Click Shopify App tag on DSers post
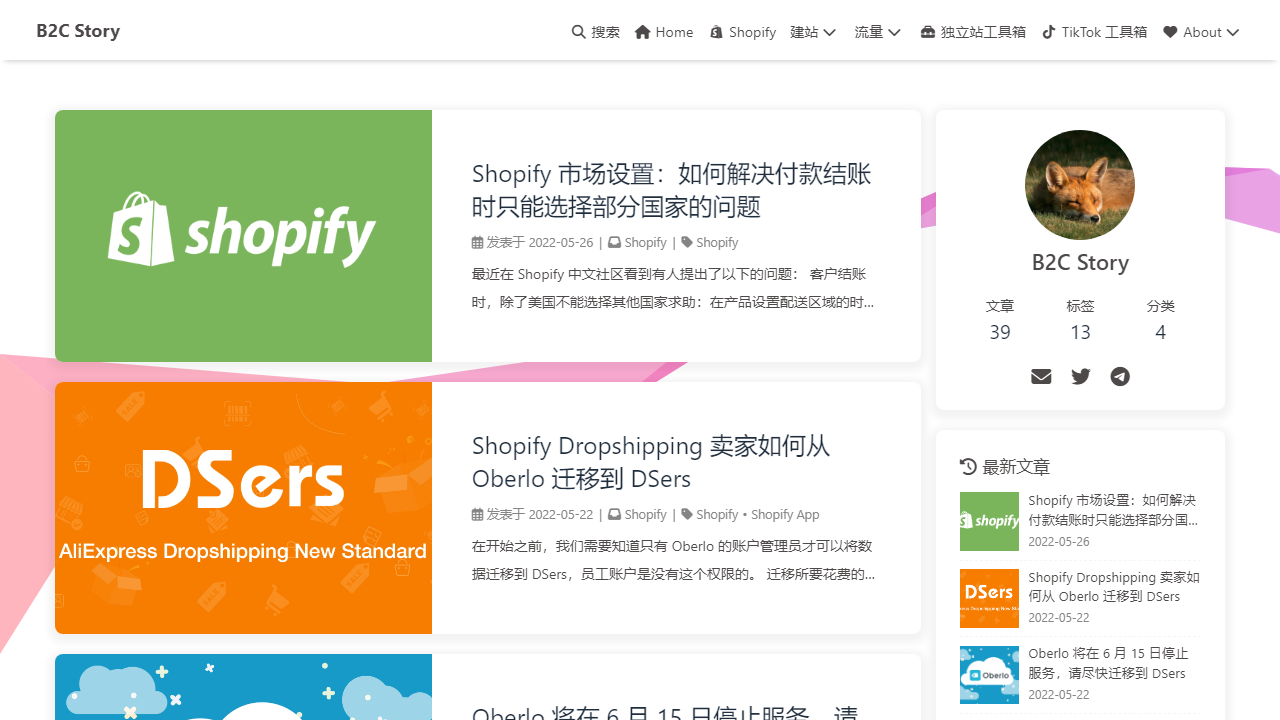 [785, 514]
